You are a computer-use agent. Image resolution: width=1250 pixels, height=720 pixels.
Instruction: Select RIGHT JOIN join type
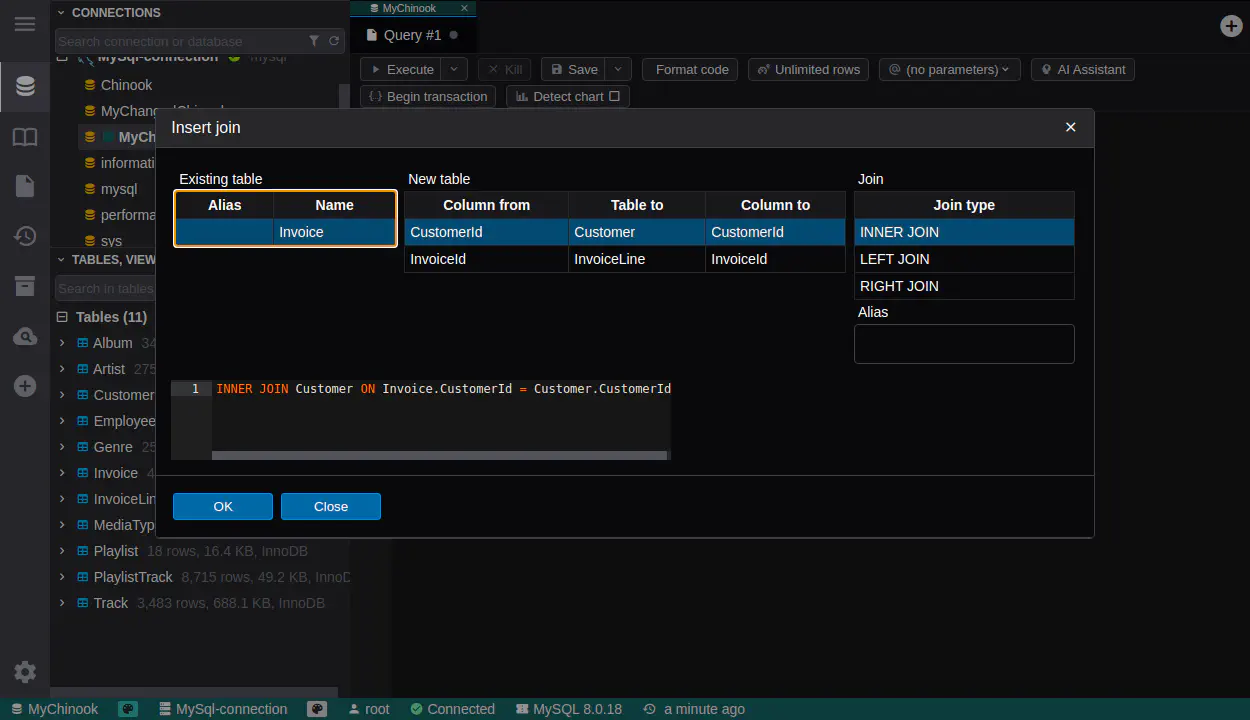(963, 286)
